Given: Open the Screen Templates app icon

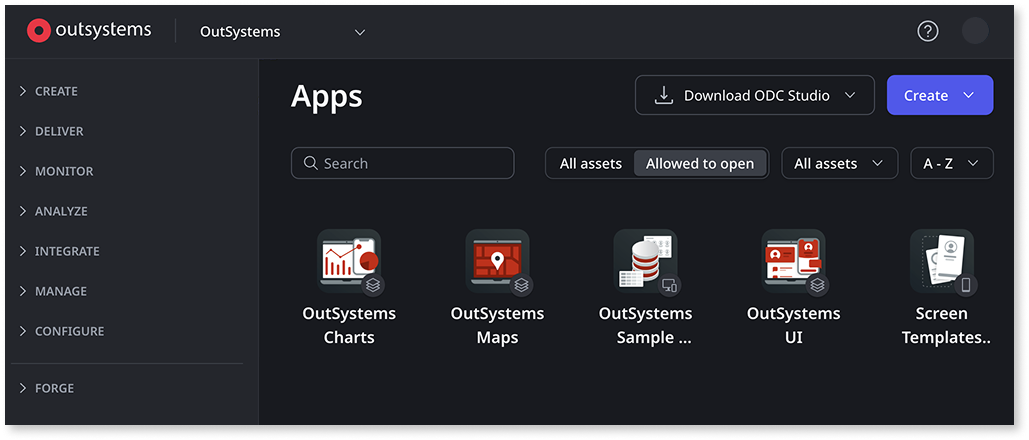Looking at the screenshot, I should coord(941,260).
